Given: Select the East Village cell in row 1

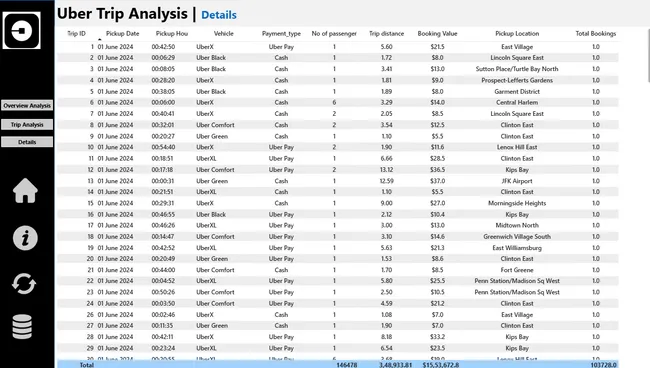Looking at the screenshot, I should pos(517,47).
